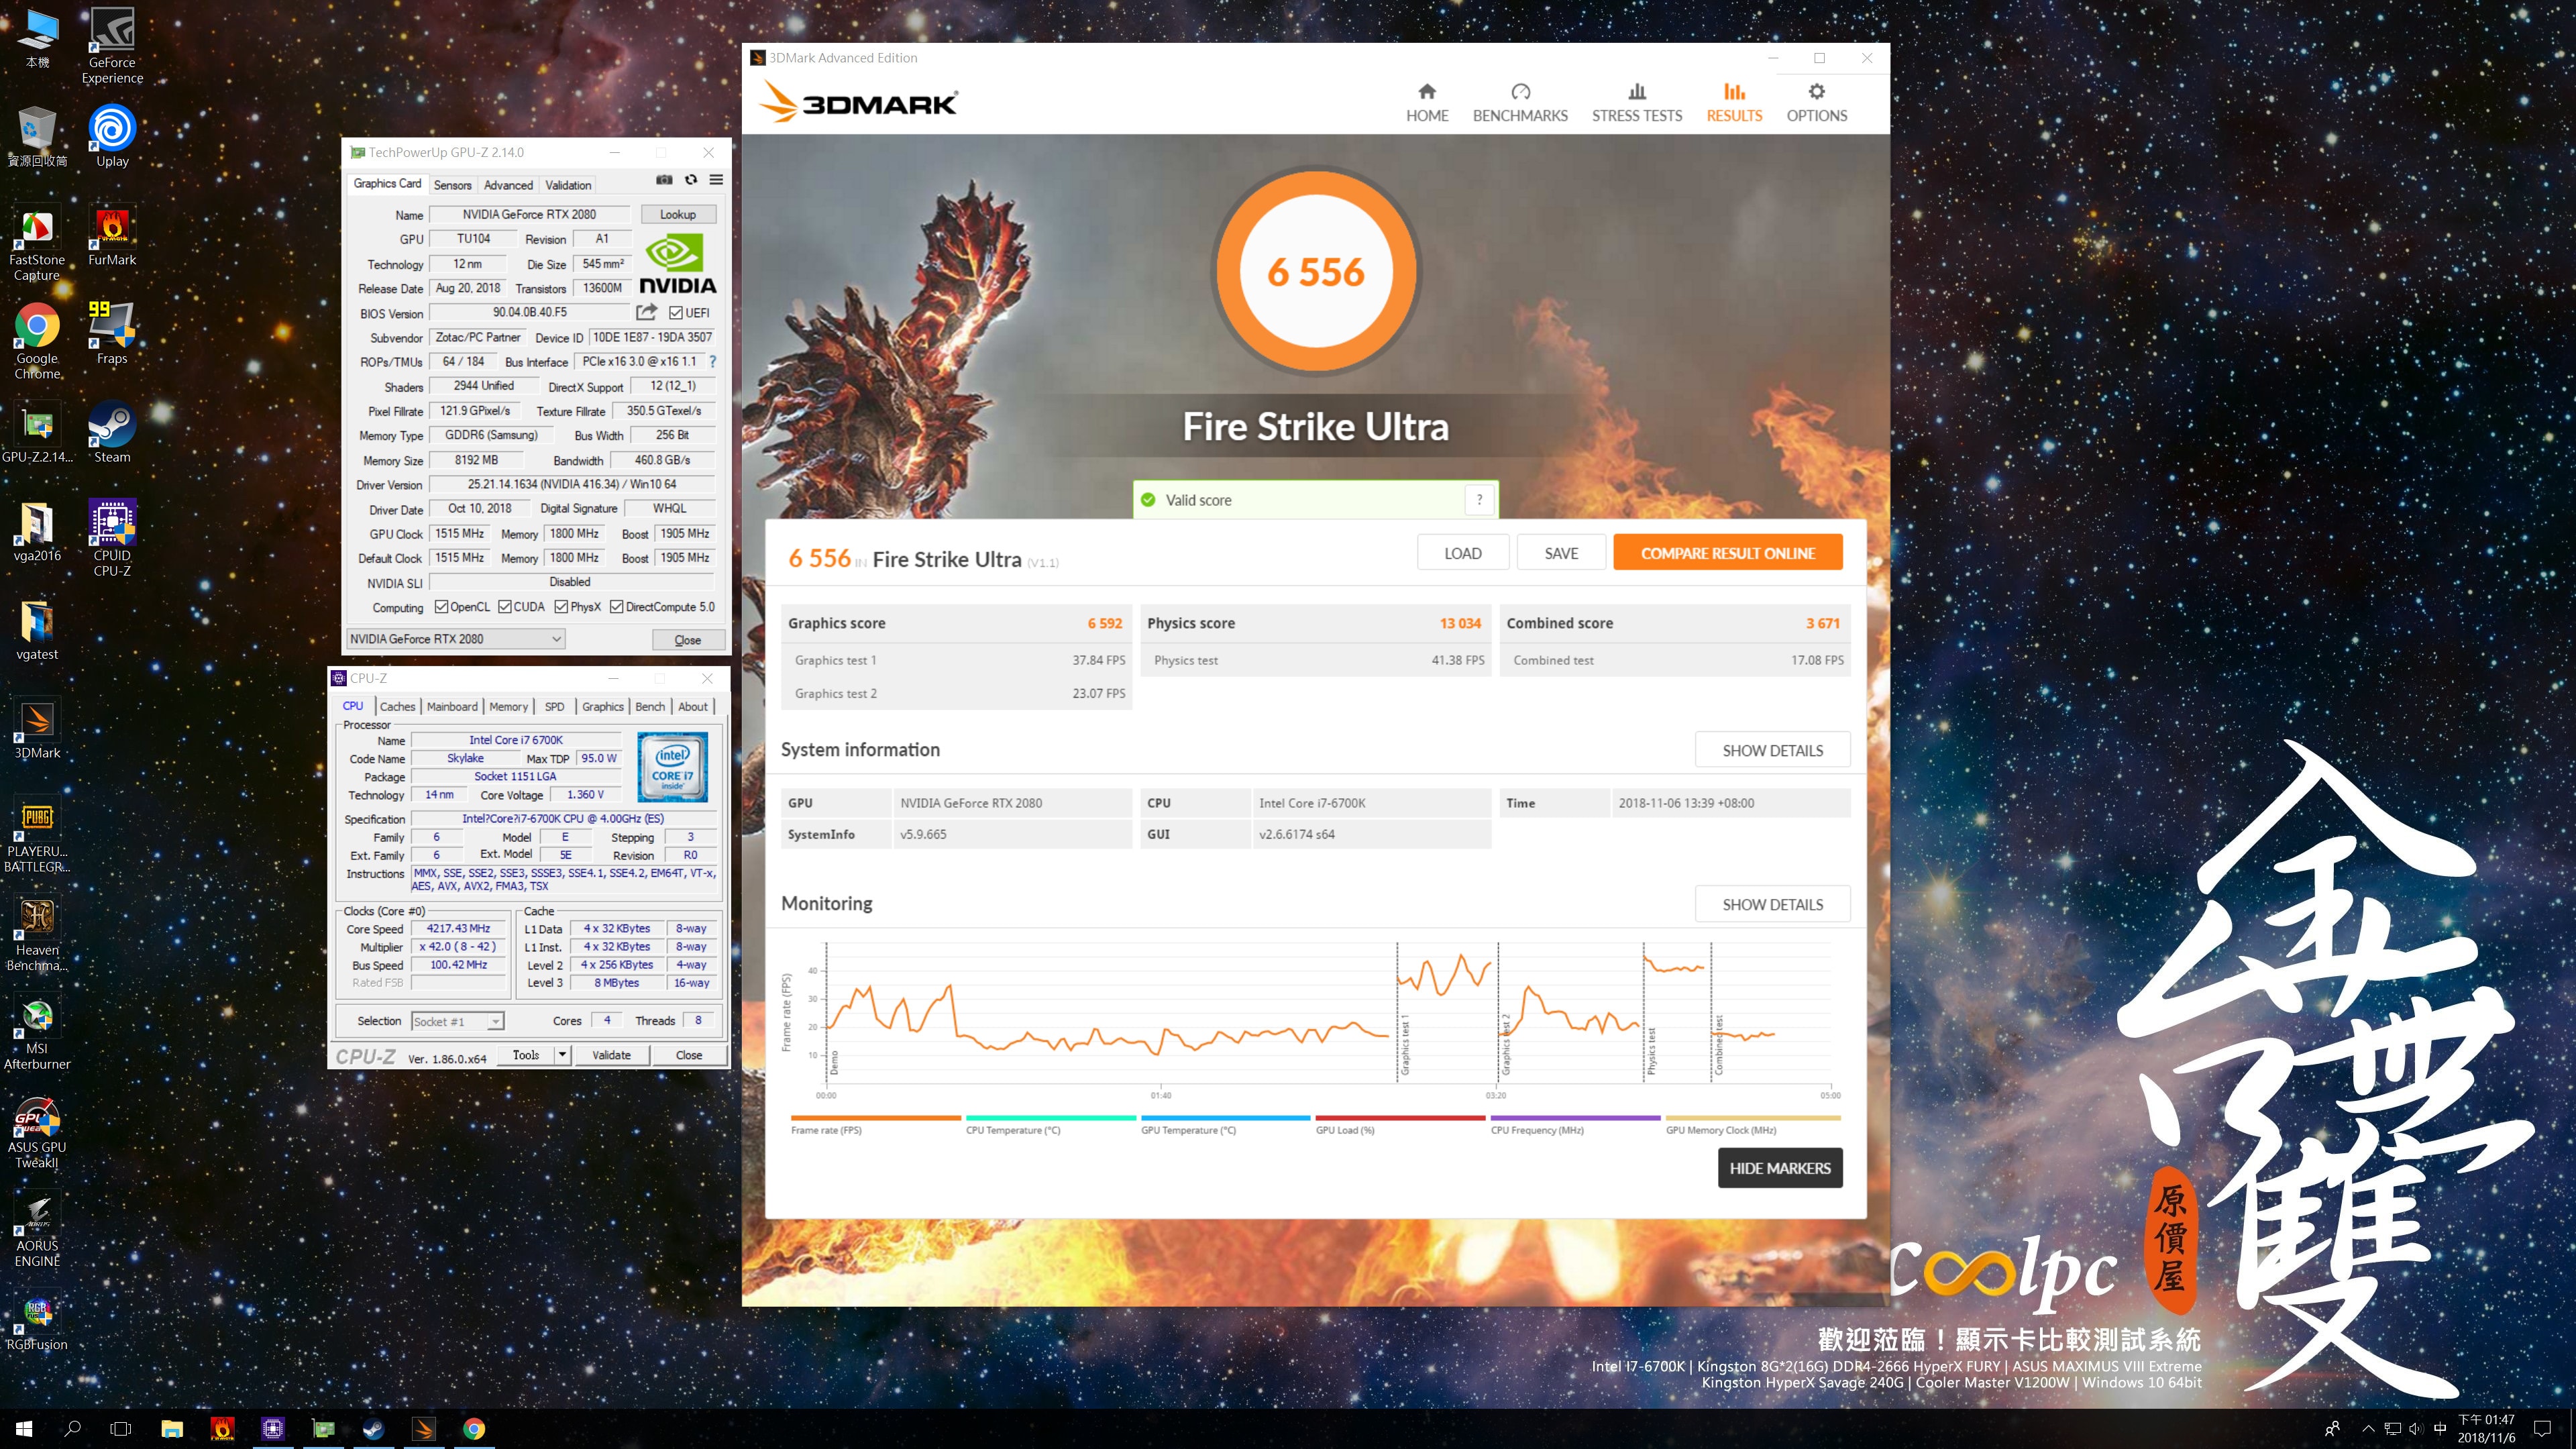This screenshot has height=1449, width=2576.
Task: Open 3DMark OPTIONS section
Action: click(x=1817, y=103)
